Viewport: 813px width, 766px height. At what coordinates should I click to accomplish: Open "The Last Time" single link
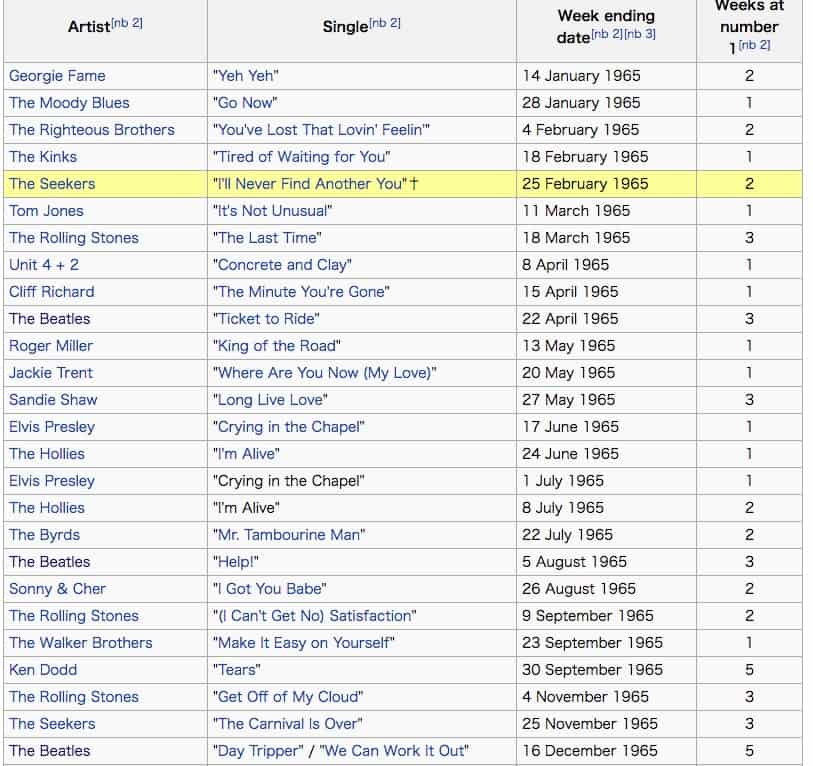[267, 238]
